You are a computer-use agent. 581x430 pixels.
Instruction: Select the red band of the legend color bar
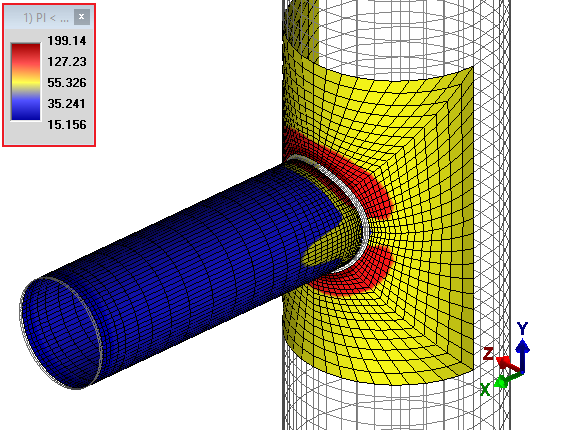pyautogui.click(x=26, y=55)
